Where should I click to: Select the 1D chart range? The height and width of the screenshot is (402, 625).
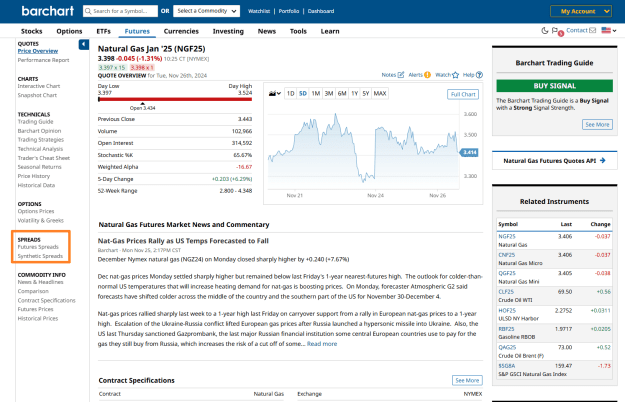[x=291, y=94]
